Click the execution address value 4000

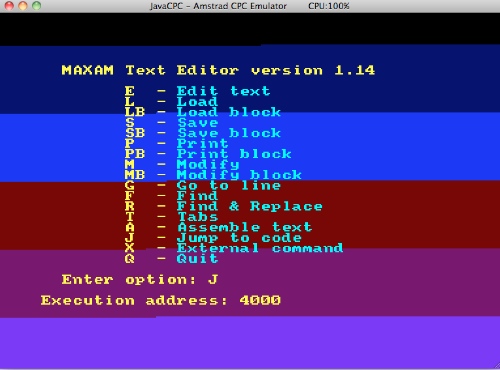tap(260, 300)
